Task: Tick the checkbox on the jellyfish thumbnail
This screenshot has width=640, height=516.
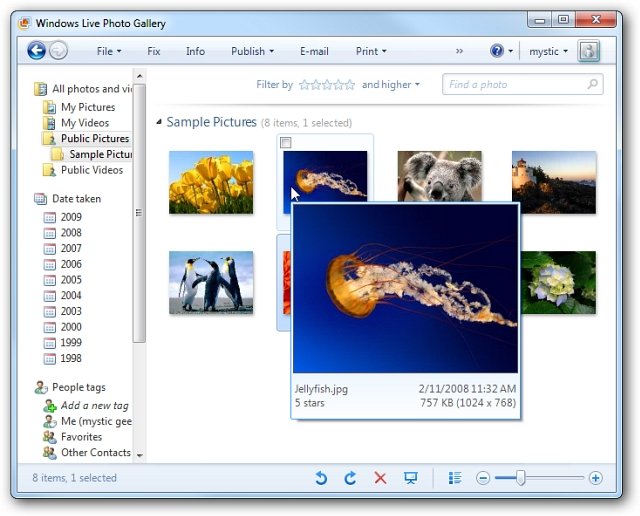Action: (x=288, y=144)
